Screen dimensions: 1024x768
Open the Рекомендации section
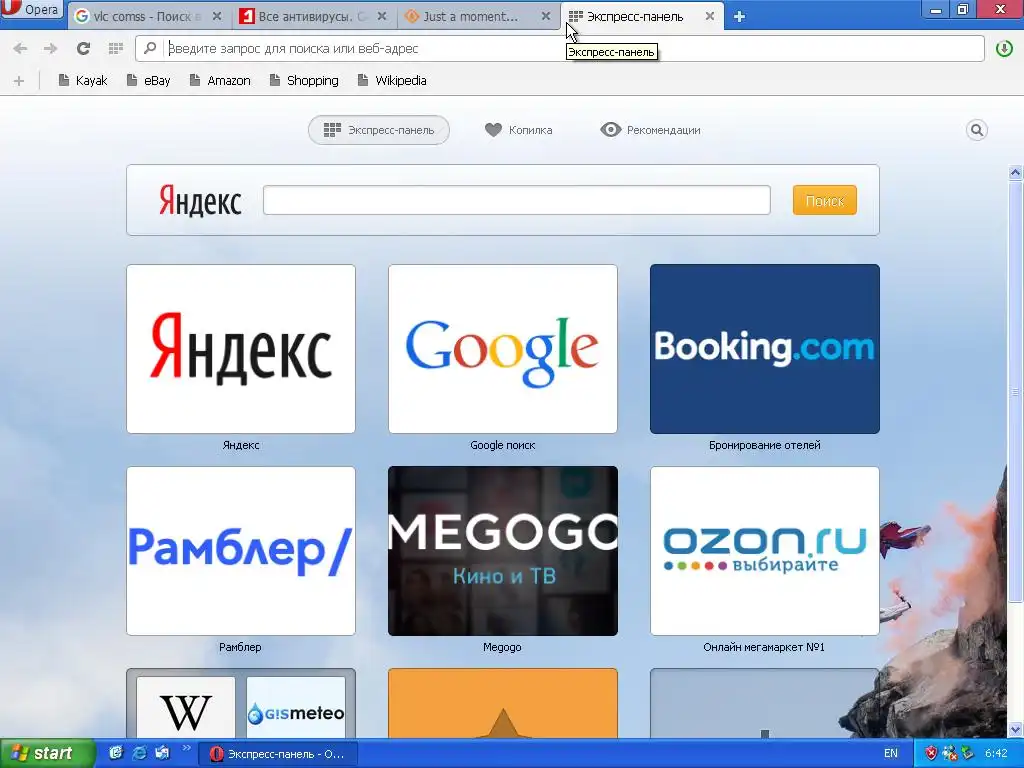click(x=650, y=130)
